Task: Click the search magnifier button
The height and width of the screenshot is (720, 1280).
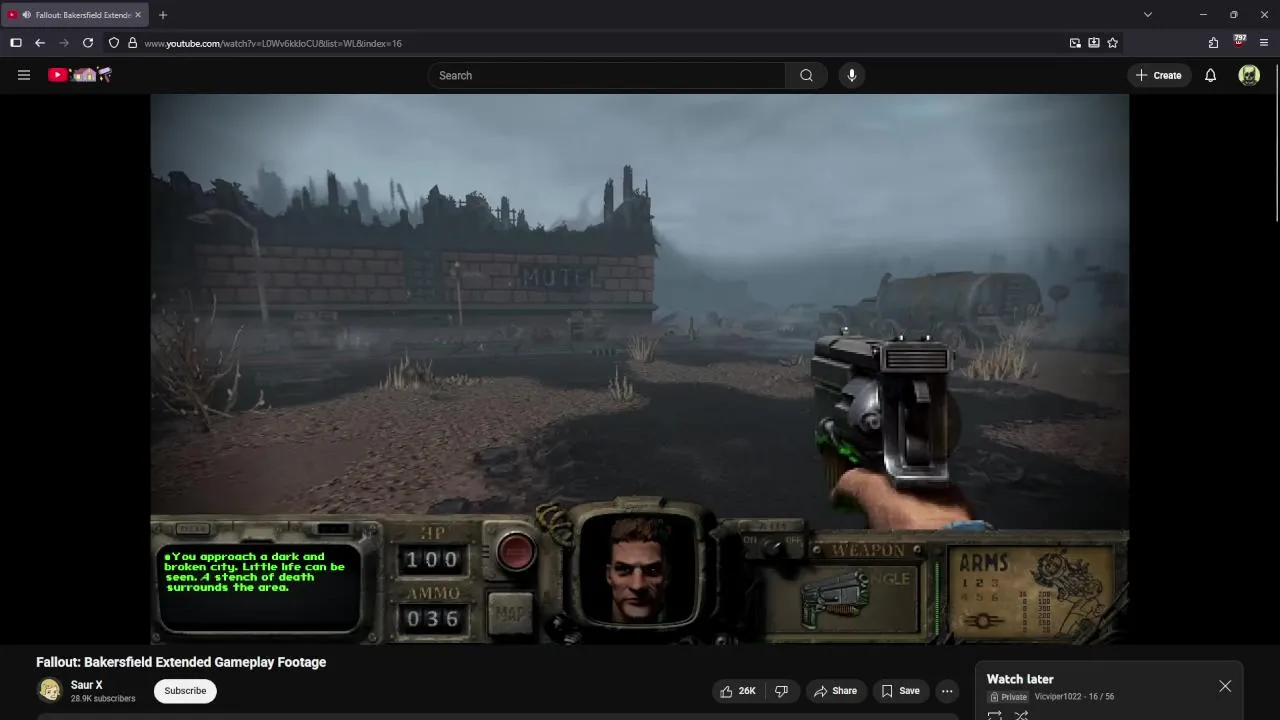Action: [x=806, y=75]
